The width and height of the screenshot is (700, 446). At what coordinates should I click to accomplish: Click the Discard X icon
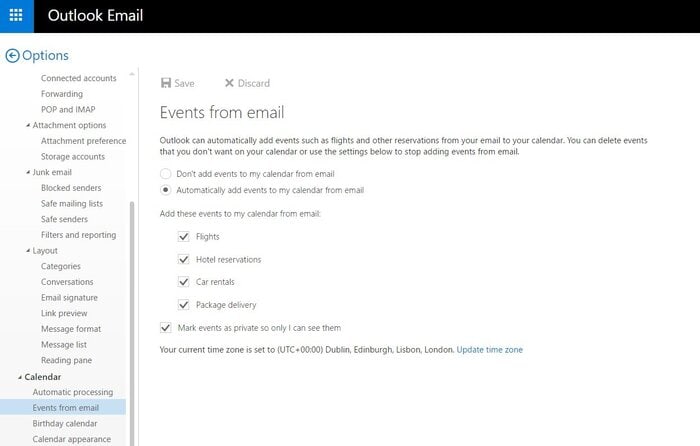point(229,83)
